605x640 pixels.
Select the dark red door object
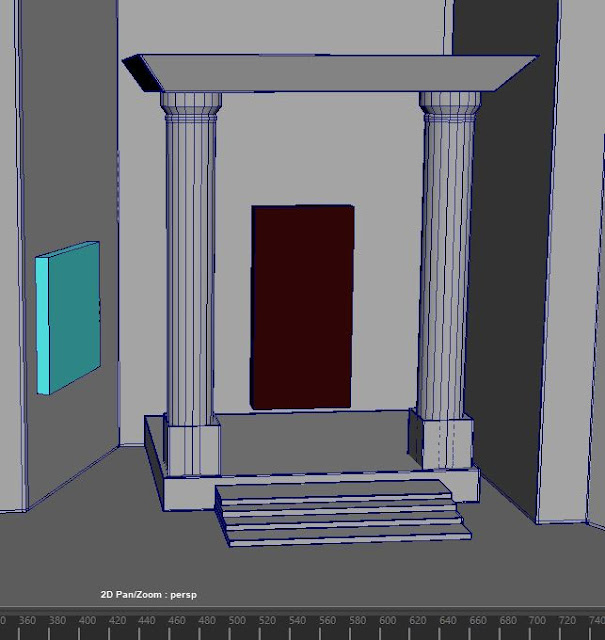(x=302, y=307)
